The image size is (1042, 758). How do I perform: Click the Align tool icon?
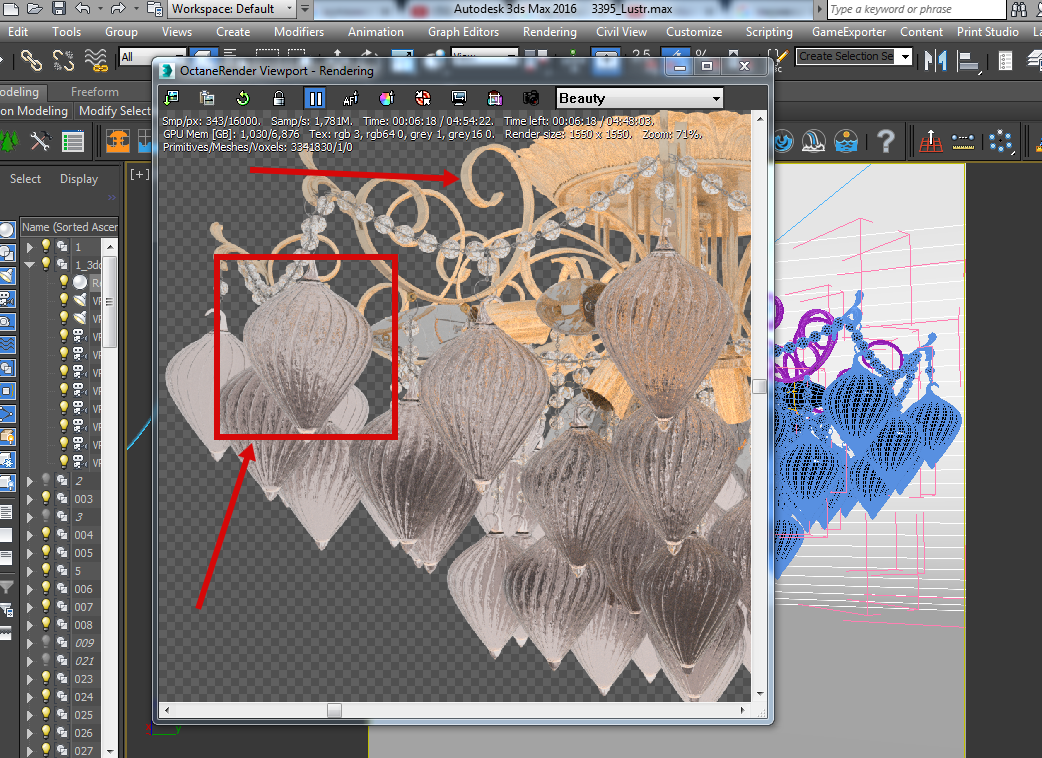point(968,62)
